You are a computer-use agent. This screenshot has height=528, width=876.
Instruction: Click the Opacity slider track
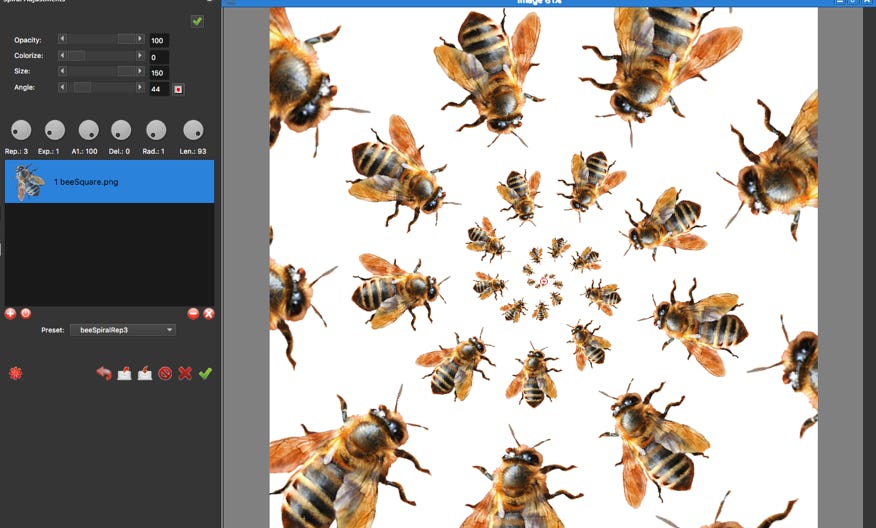[101, 39]
